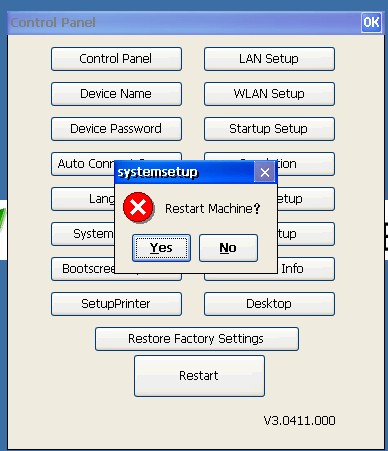
Task: Click the large Restart button
Action: click(199, 376)
